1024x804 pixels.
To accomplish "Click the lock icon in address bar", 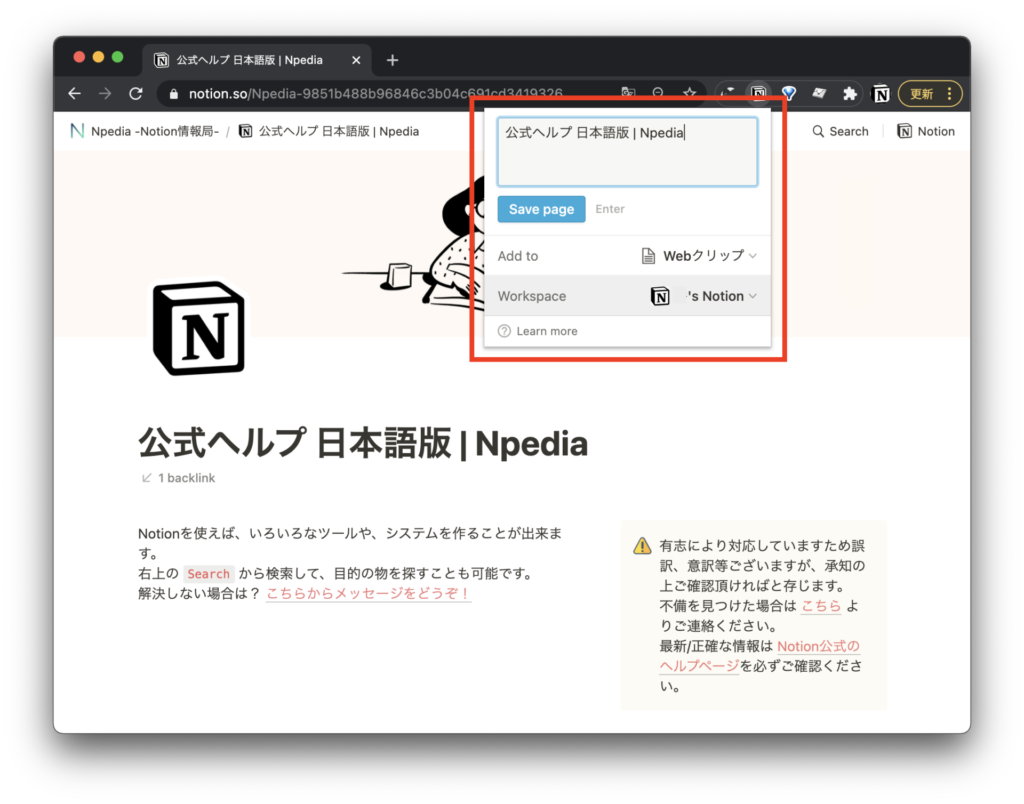I will 174,94.
